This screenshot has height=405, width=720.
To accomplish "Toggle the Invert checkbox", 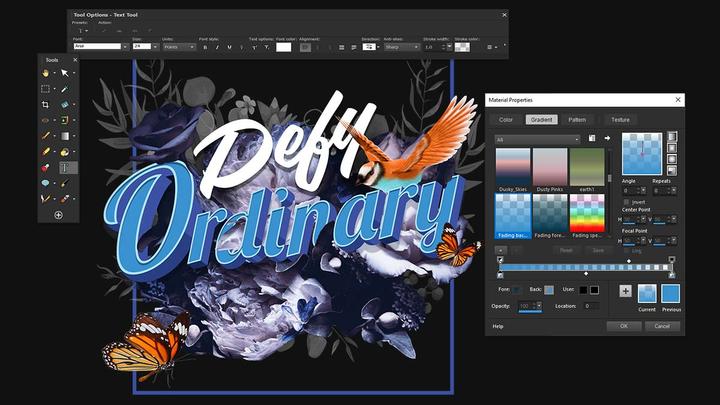I will pyautogui.click(x=626, y=201).
